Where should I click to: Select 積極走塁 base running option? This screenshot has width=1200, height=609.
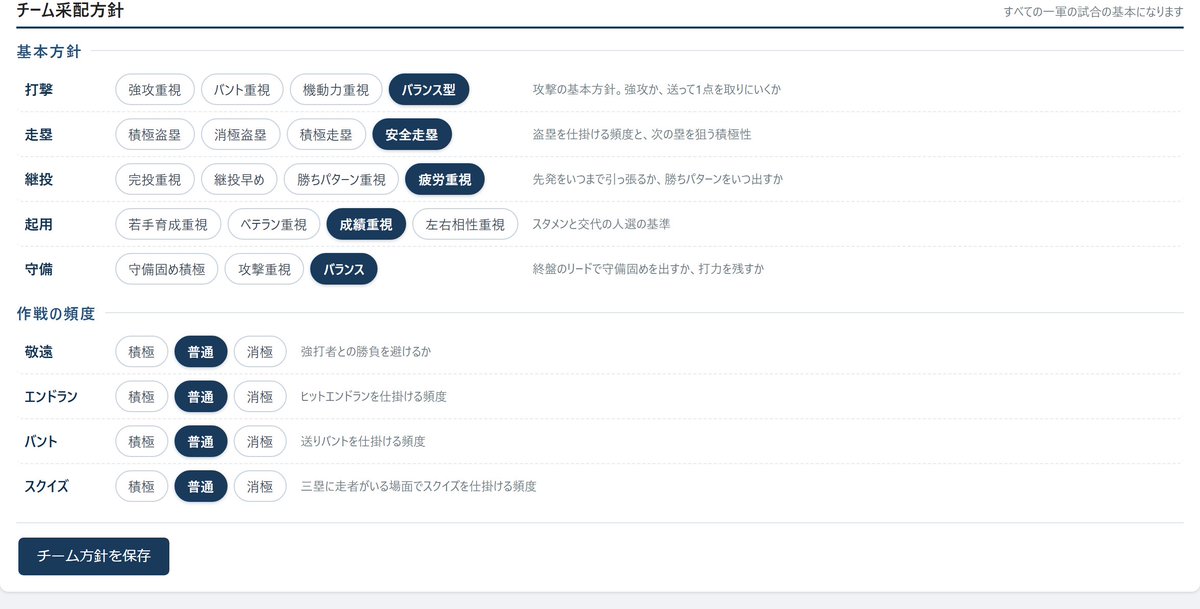pos(326,134)
